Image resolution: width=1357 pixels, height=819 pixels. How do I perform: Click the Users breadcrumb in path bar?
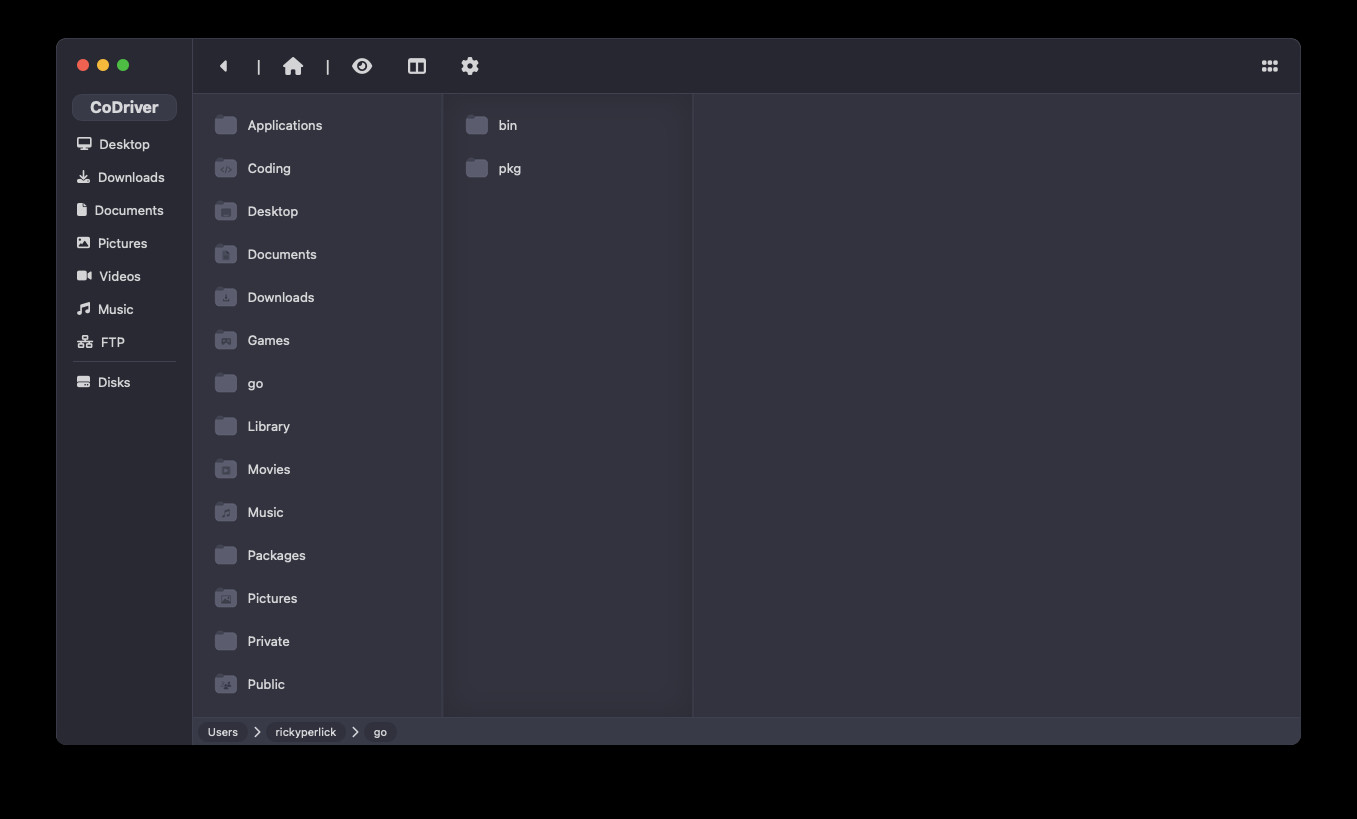tap(223, 732)
